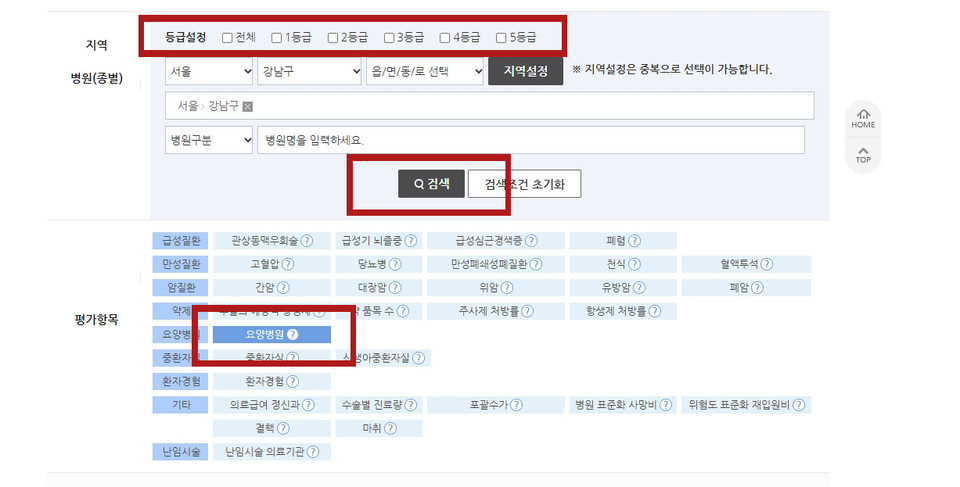This screenshot has height=487, width=960.
Task: Focus the hospital name input field
Action: 531,140
